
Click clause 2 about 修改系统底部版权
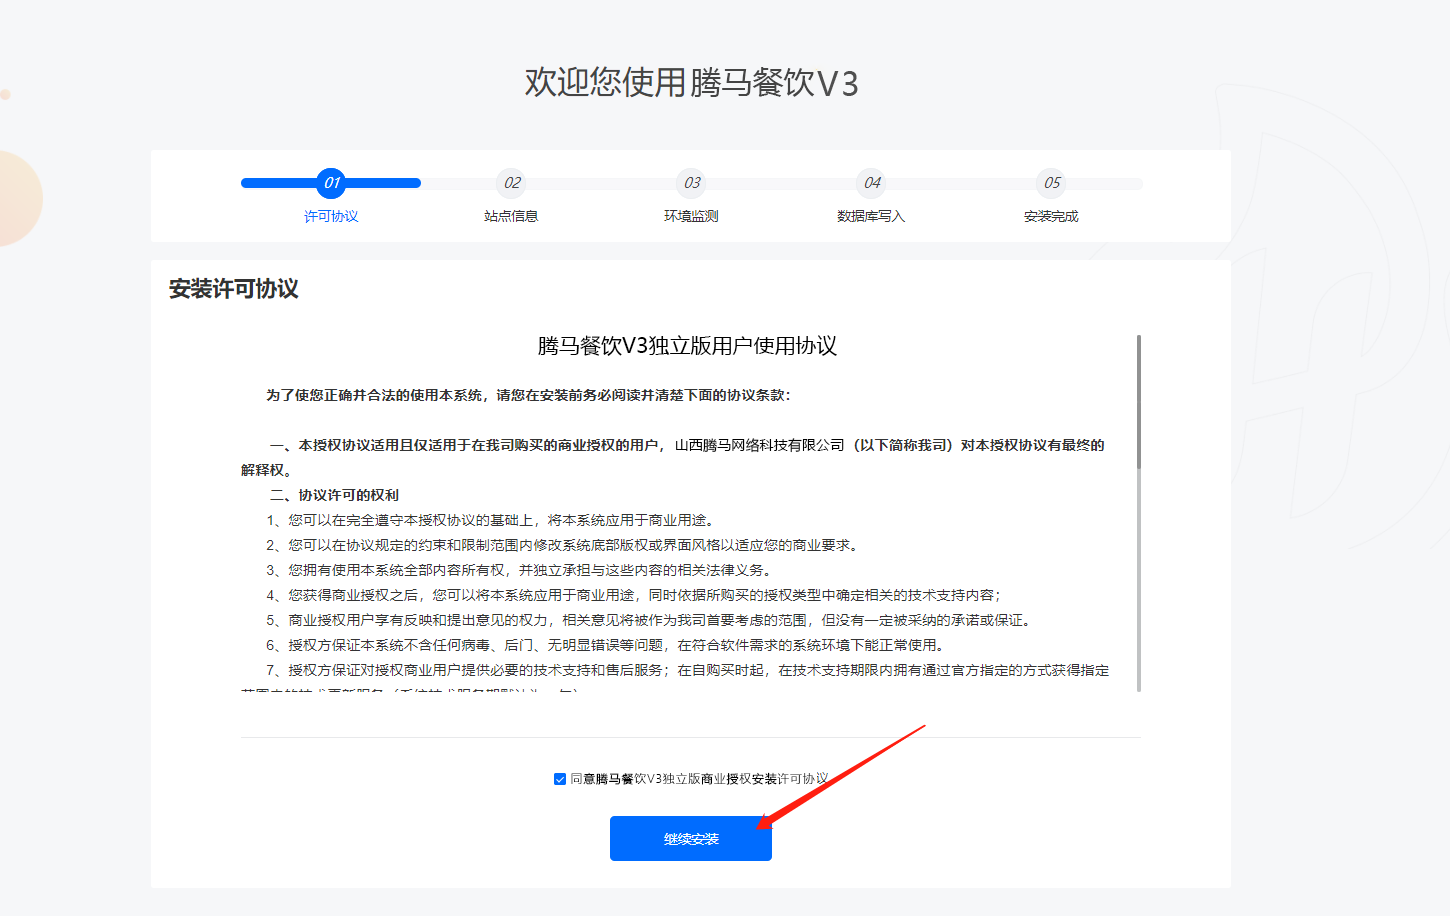pyautogui.click(x=563, y=545)
